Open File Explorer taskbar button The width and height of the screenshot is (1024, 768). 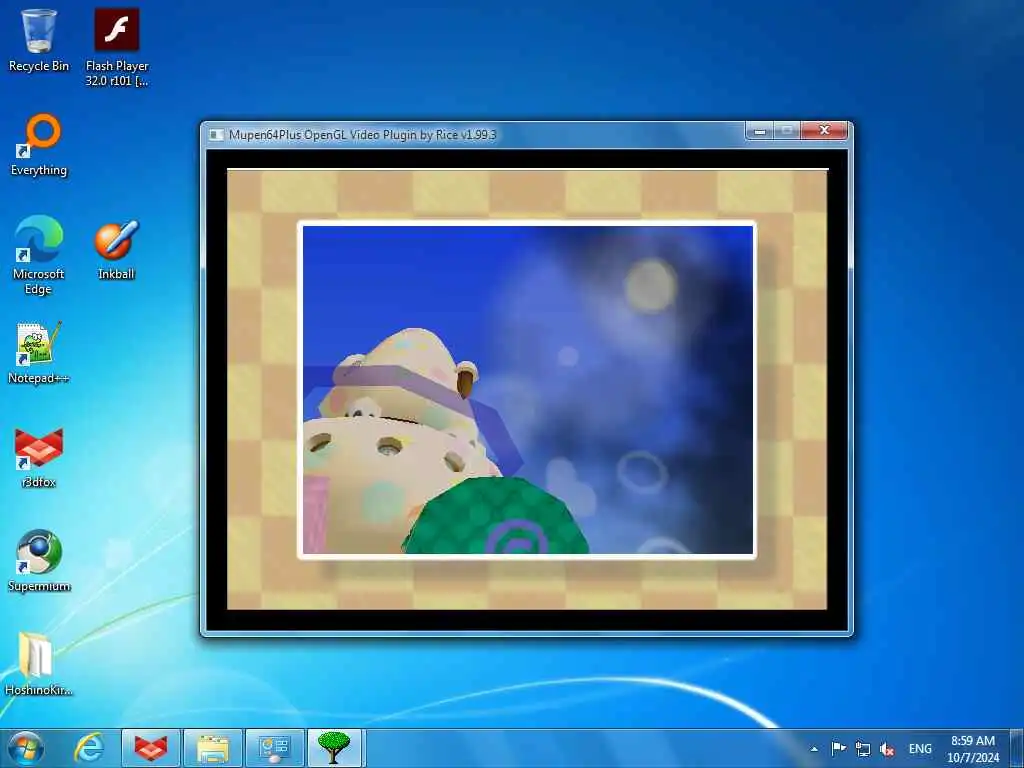pyautogui.click(x=213, y=748)
